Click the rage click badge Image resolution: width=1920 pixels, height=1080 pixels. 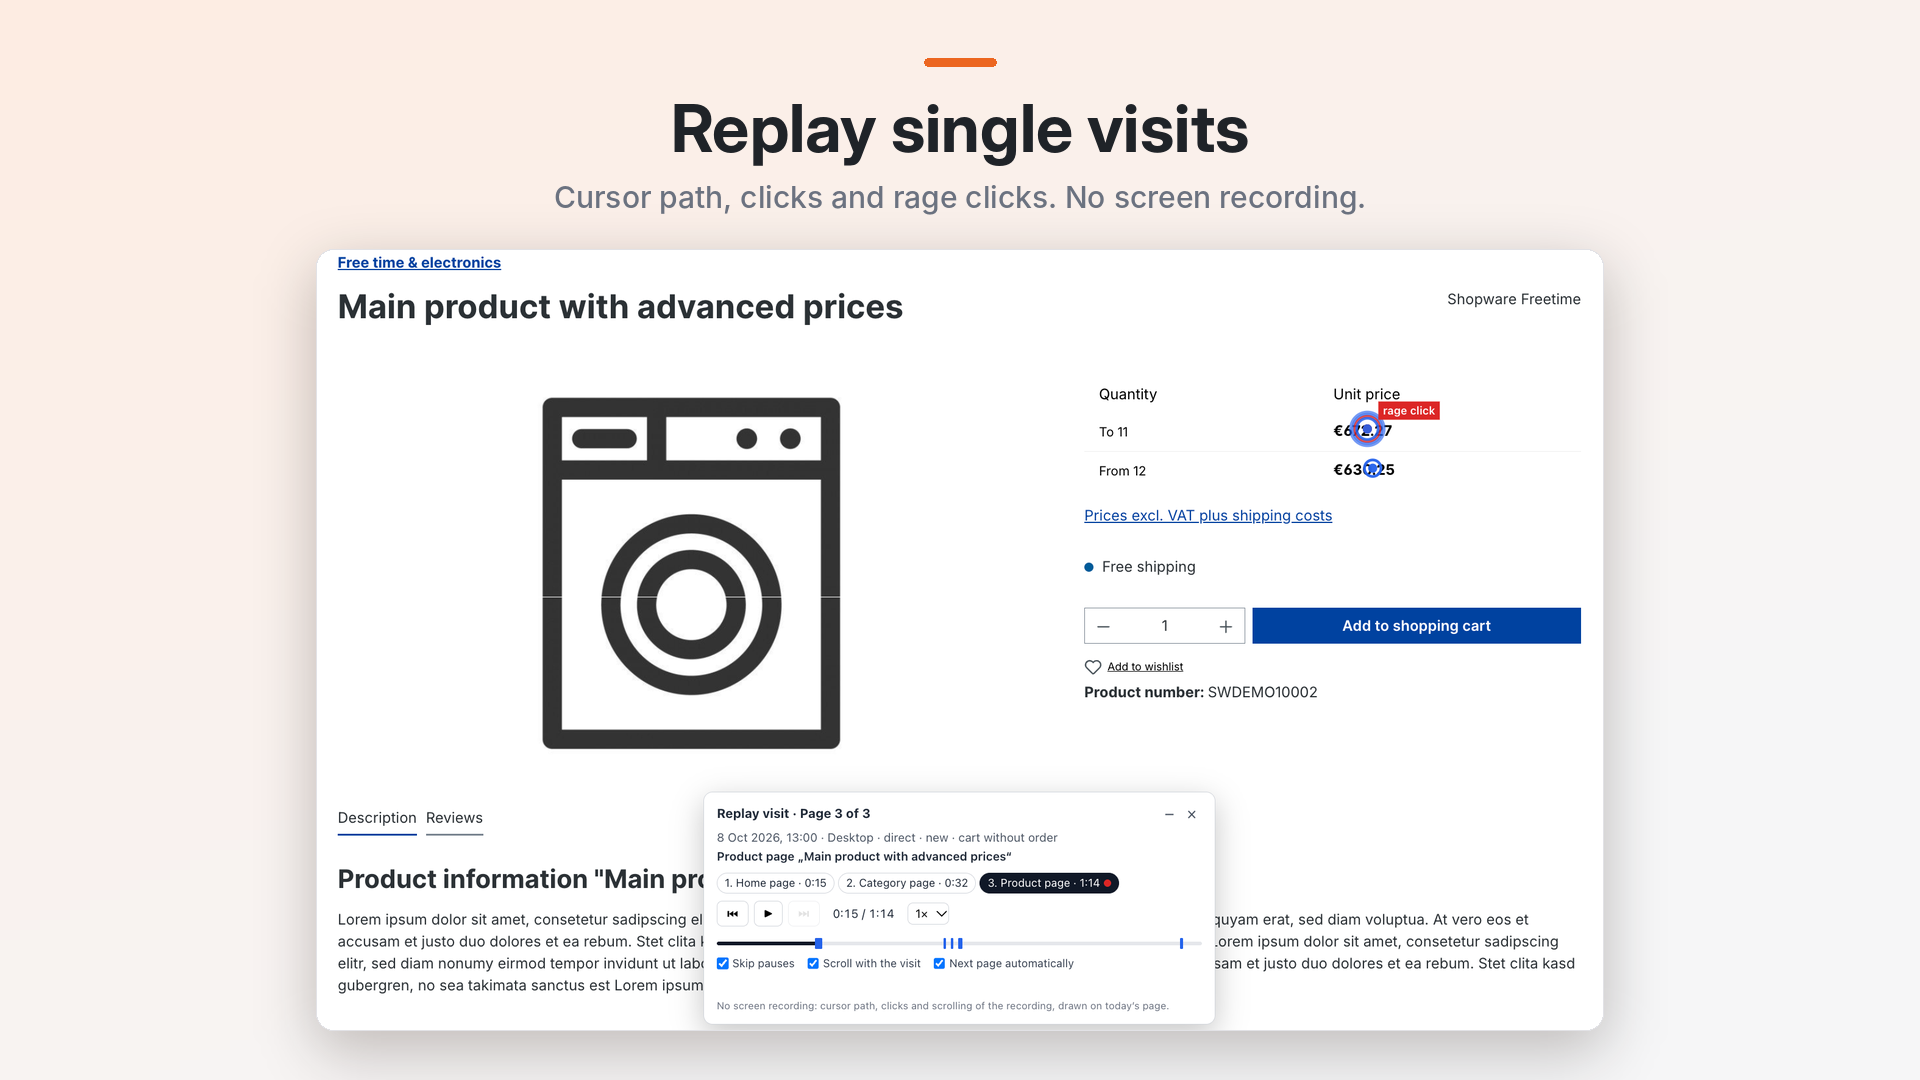(x=1409, y=411)
